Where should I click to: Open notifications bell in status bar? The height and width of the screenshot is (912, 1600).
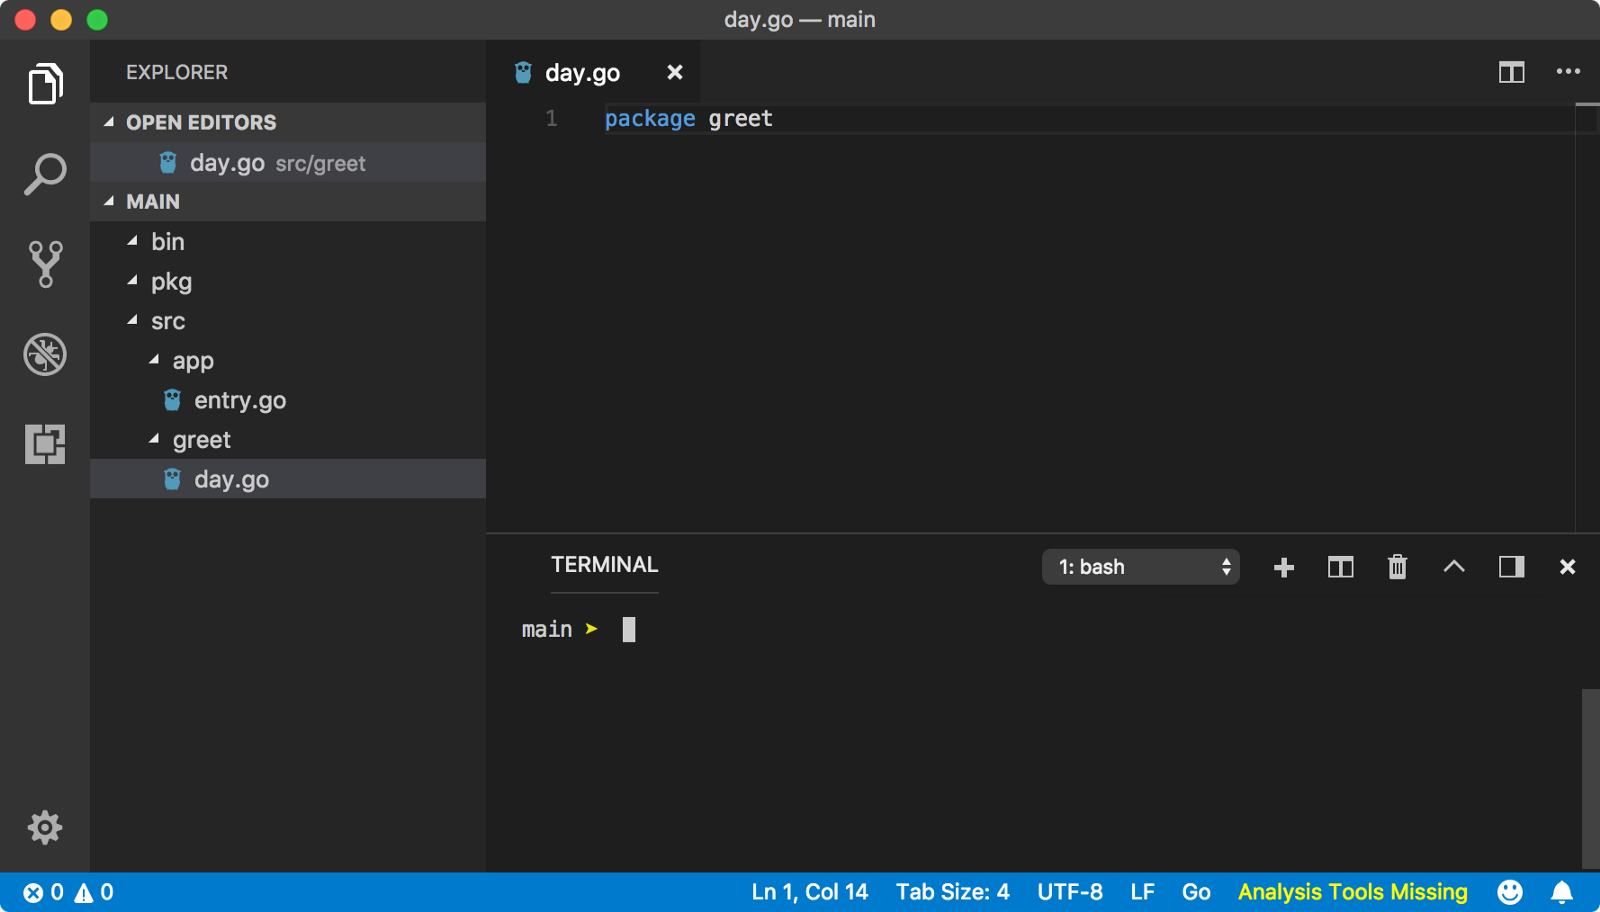tap(1562, 892)
